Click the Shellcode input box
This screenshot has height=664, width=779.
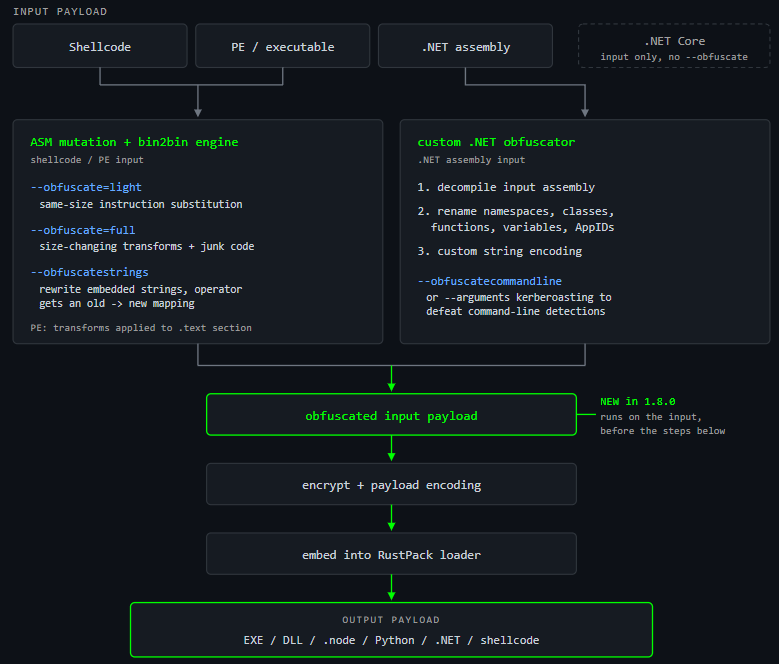coord(100,46)
